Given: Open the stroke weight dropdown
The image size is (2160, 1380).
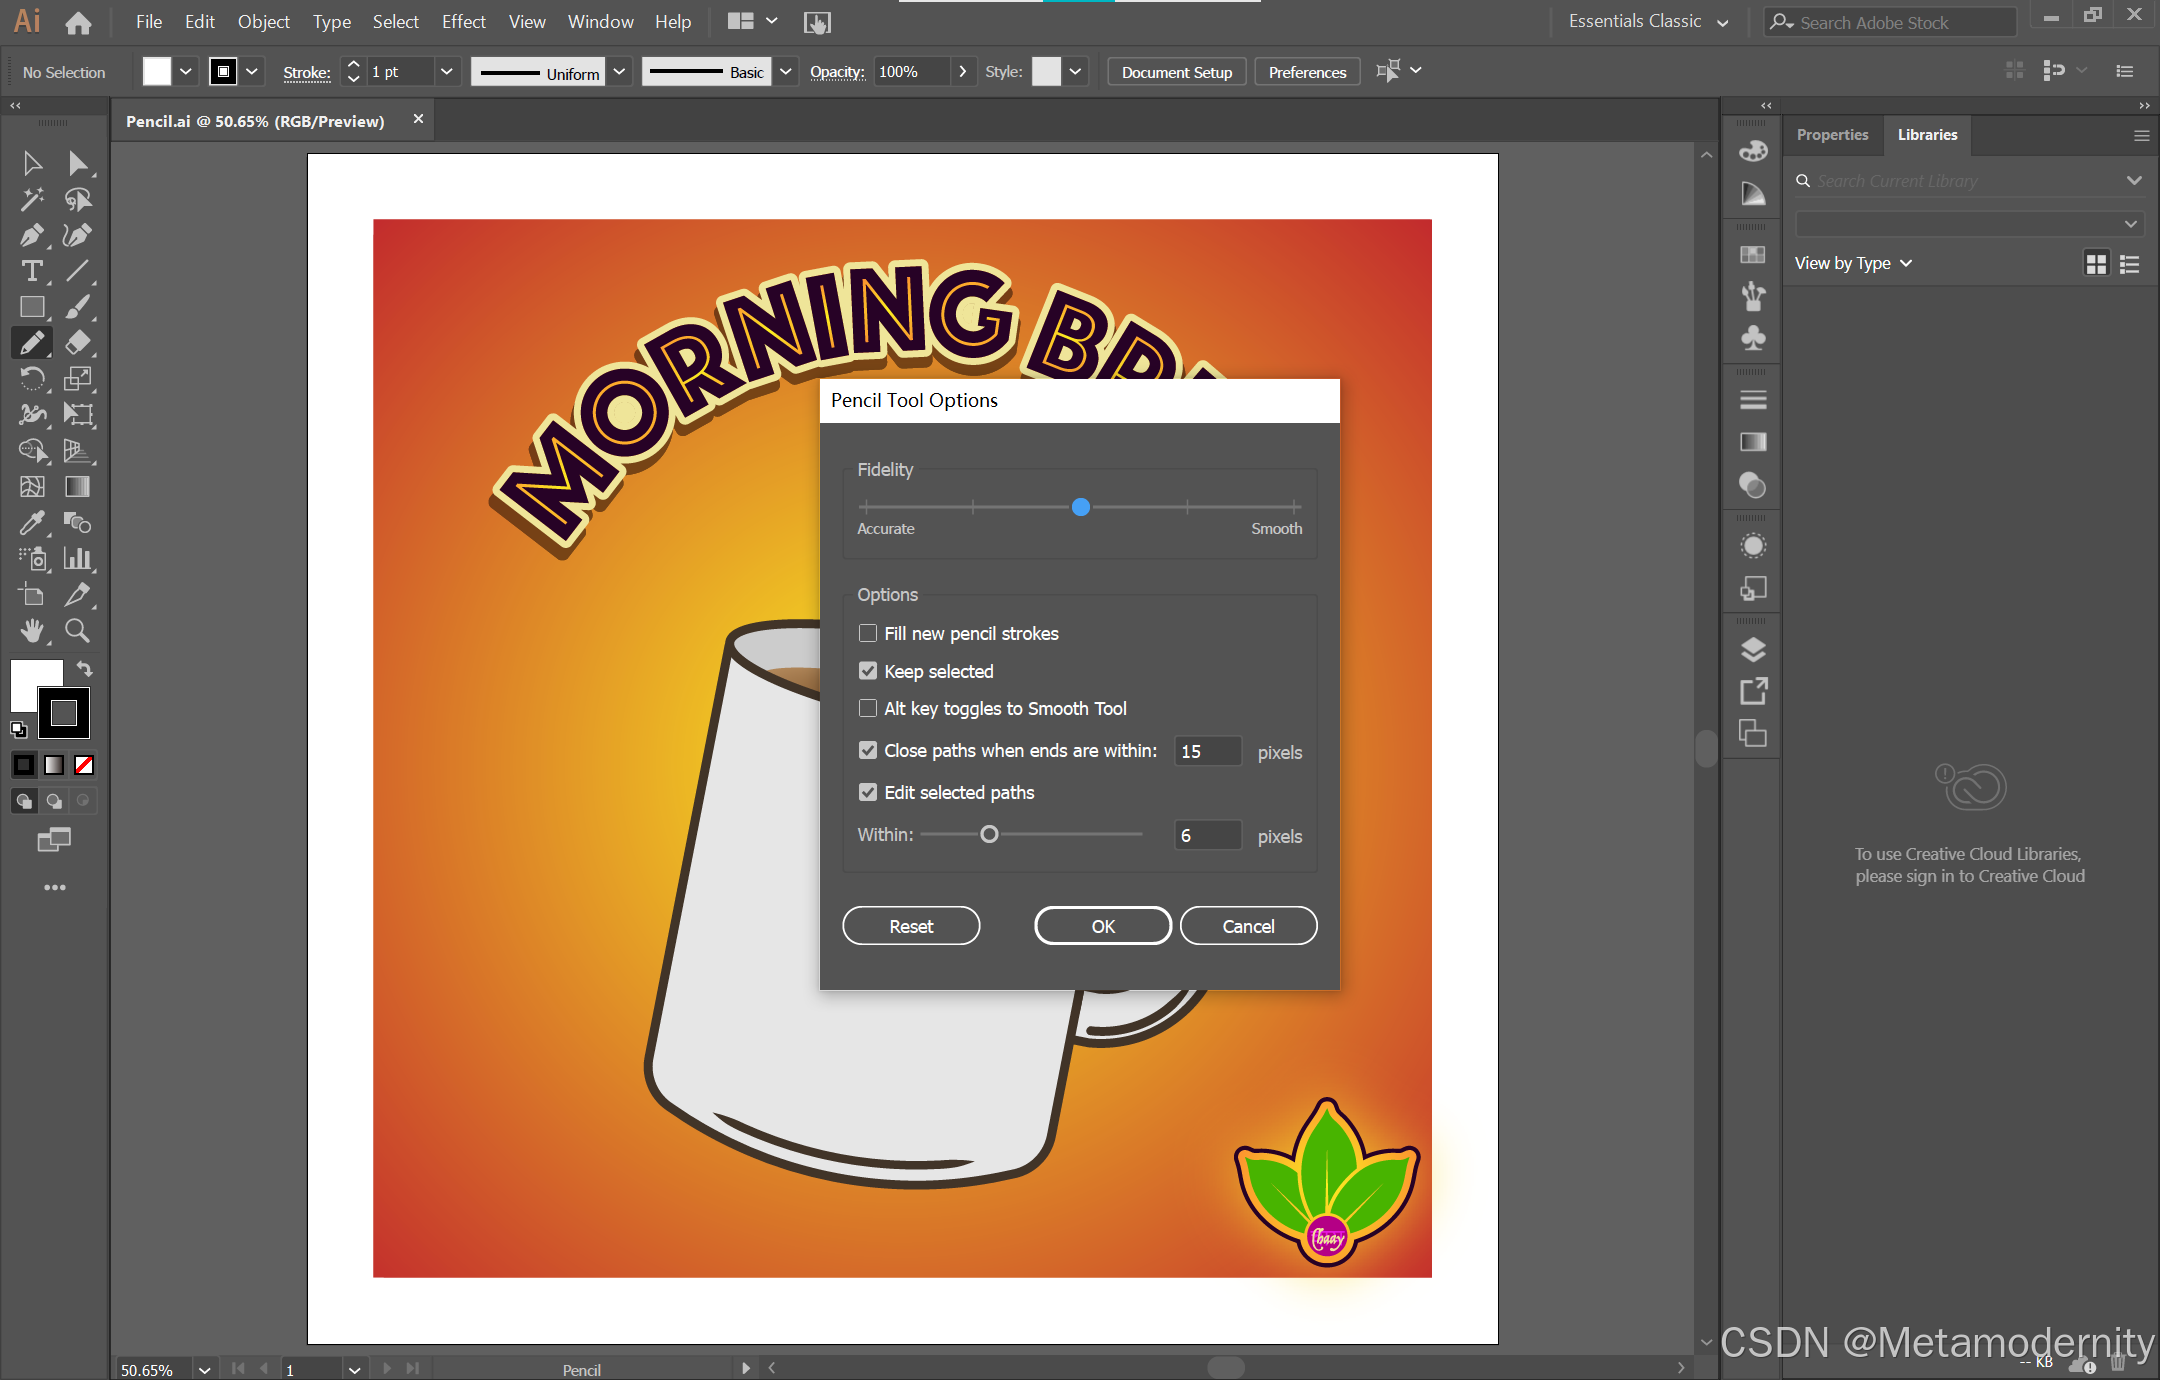Looking at the screenshot, I should (x=446, y=72).
